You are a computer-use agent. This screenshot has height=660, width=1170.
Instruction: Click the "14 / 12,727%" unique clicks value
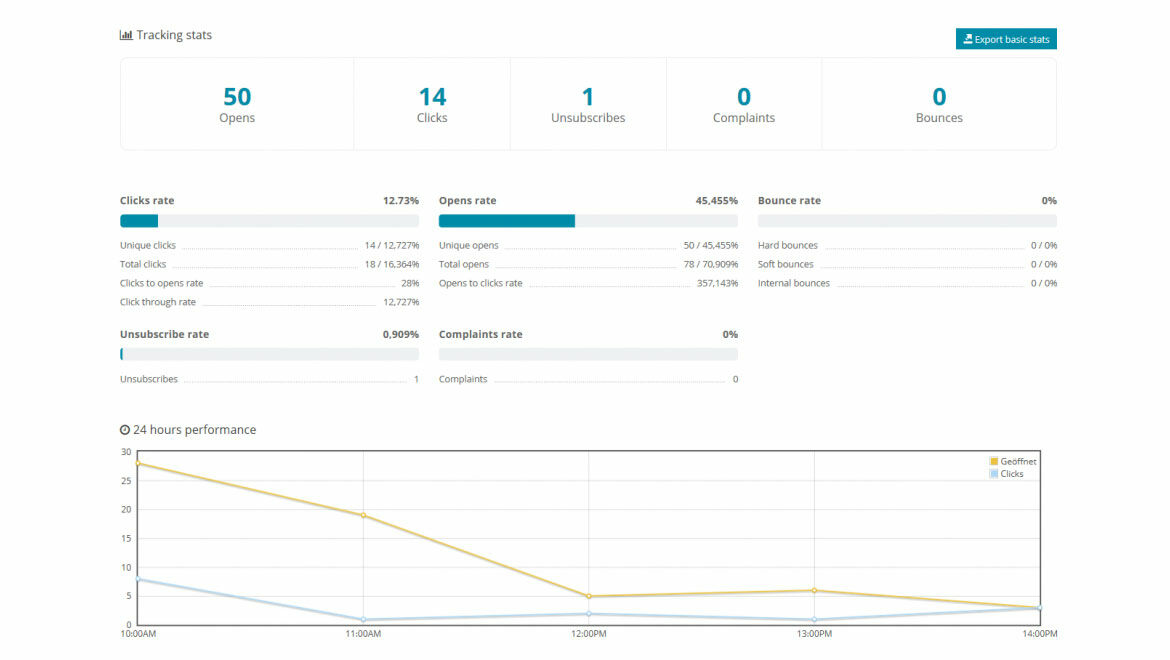tap(392, 245)
